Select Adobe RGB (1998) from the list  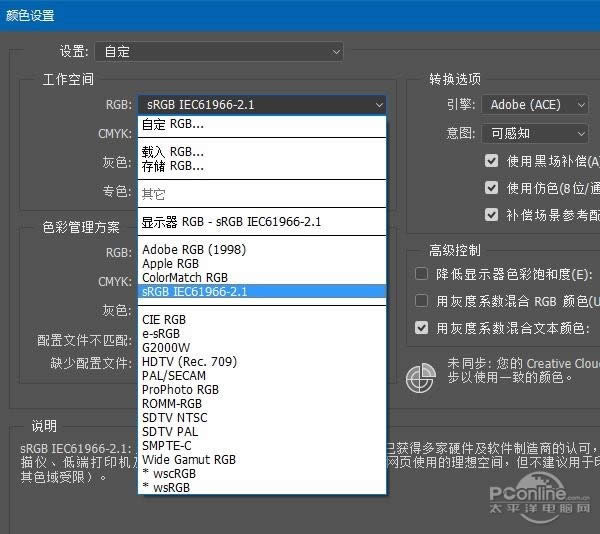[x=194, y=249]
